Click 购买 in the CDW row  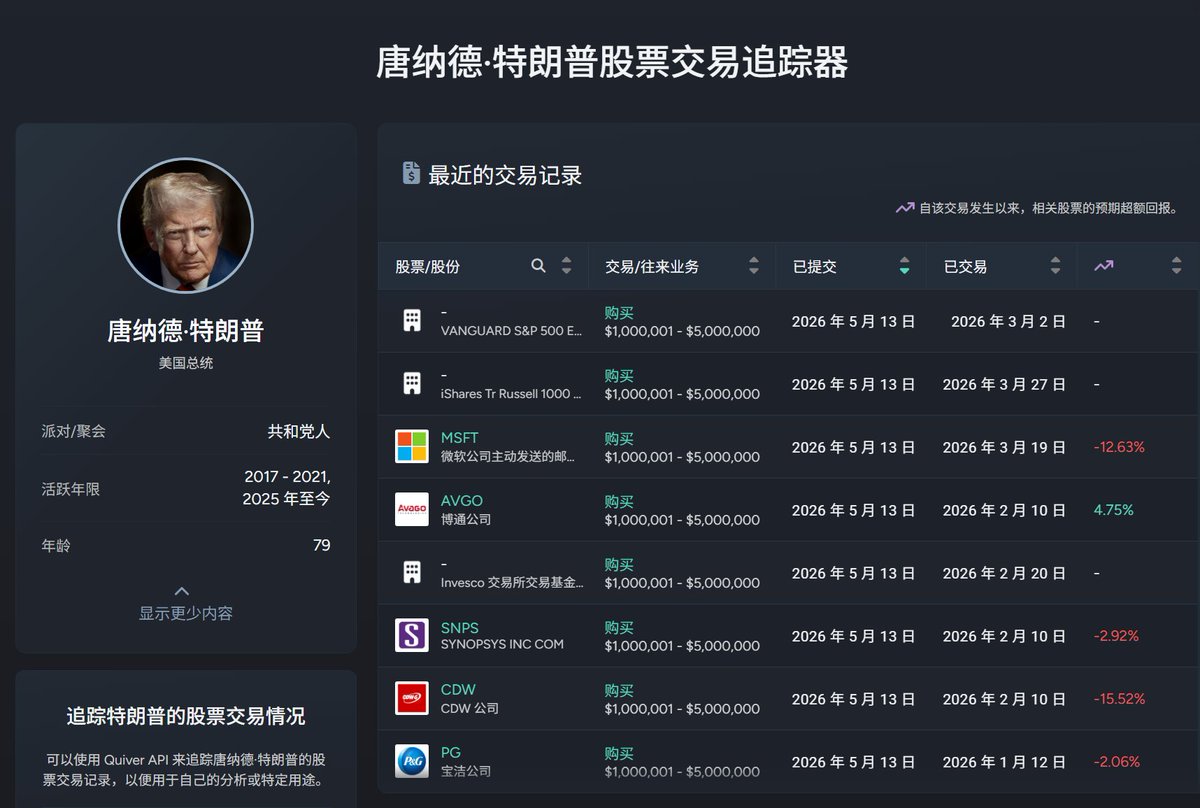pos(619,690)
